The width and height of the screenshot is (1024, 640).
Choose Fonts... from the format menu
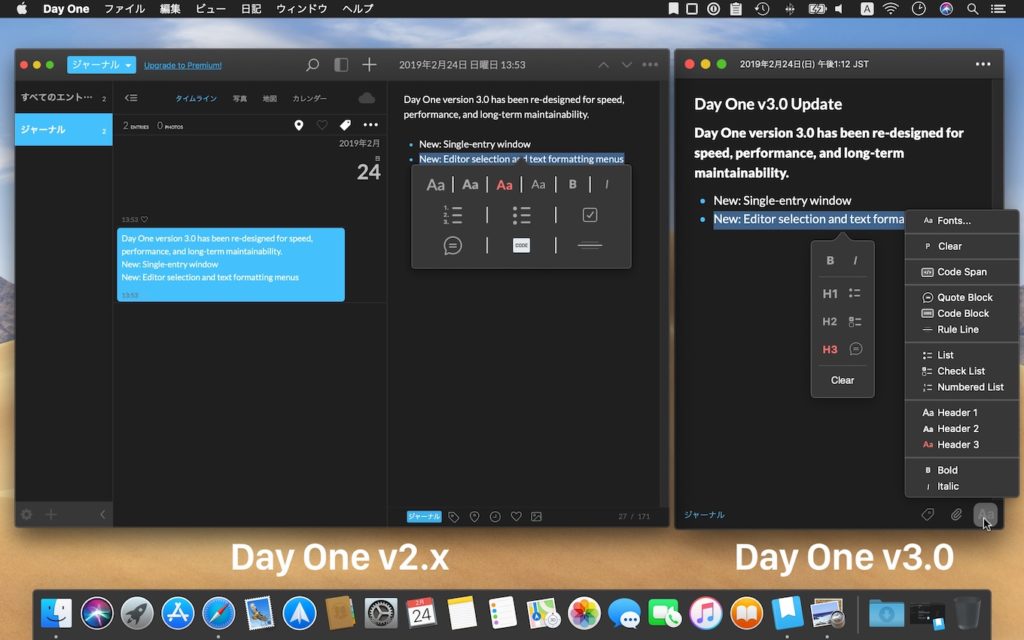point(961,221)
